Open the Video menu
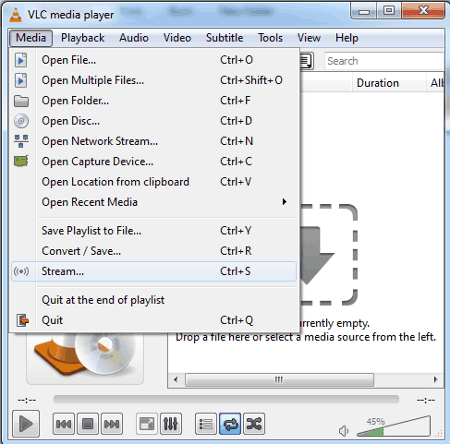450x444 pixels. pyautogui.click(x=177, y=38)
